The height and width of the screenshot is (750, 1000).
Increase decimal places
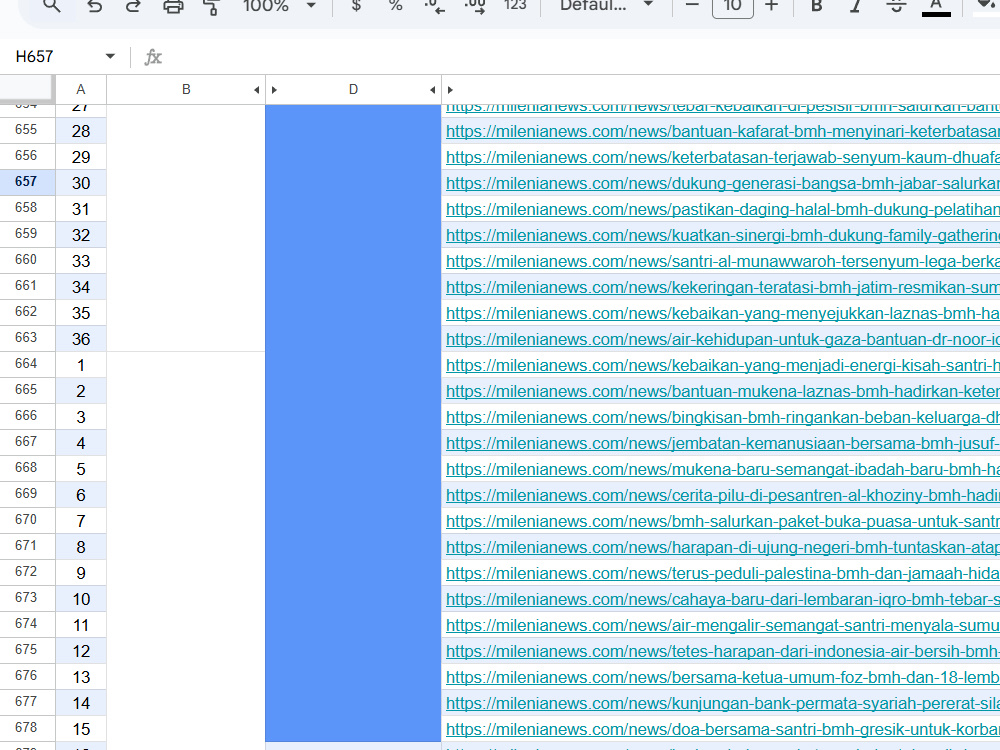475,6
